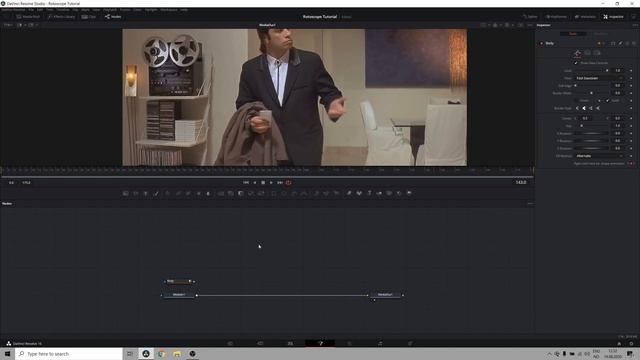
Task: Switch to the Tools tab in Inspector
Action: click(573, 34)
